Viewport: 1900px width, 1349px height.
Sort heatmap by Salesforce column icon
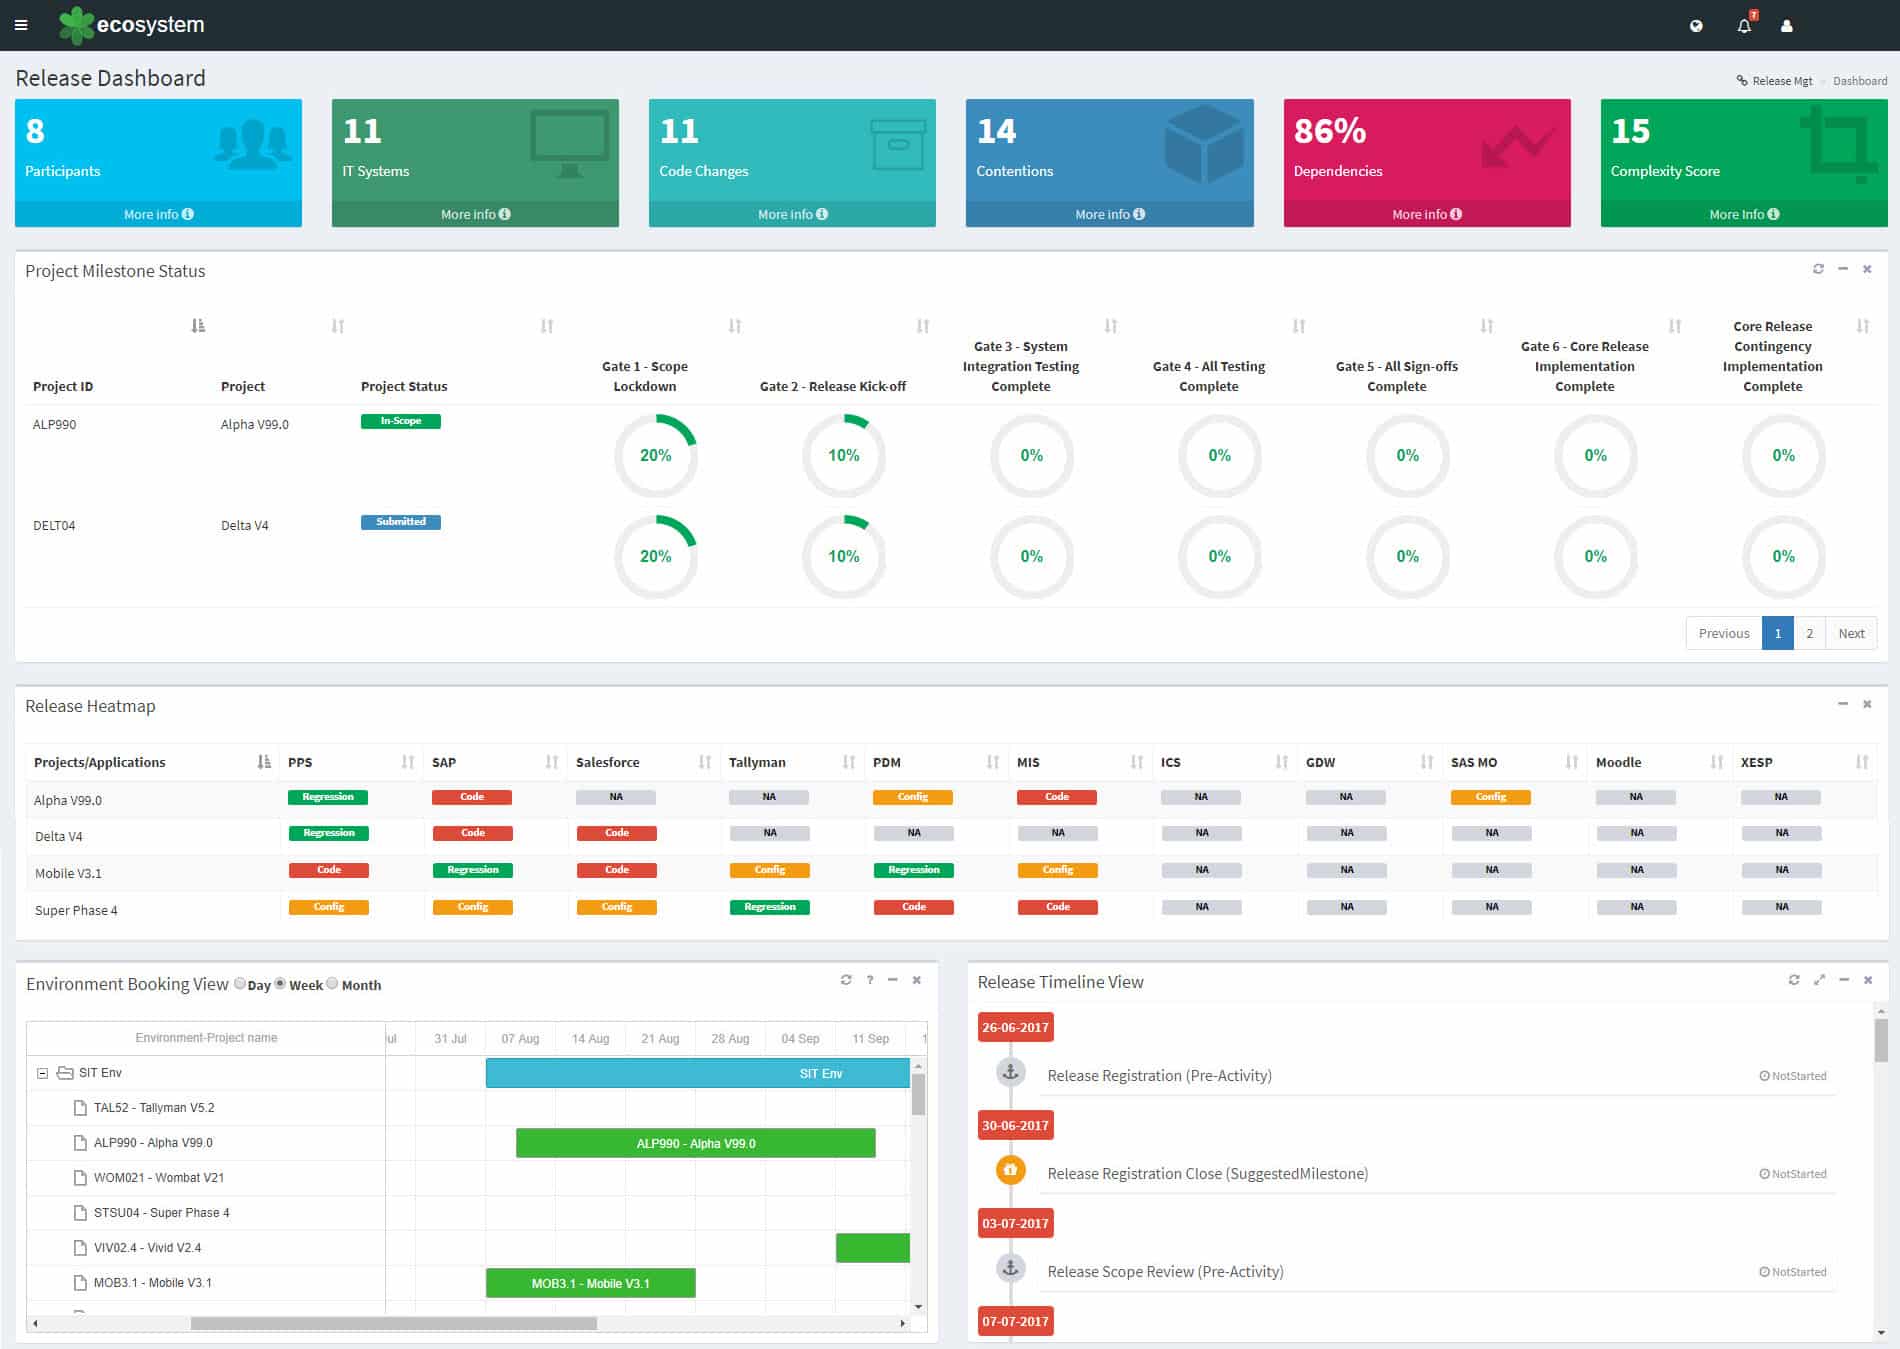pyautogui.click(x=705, y=762)
